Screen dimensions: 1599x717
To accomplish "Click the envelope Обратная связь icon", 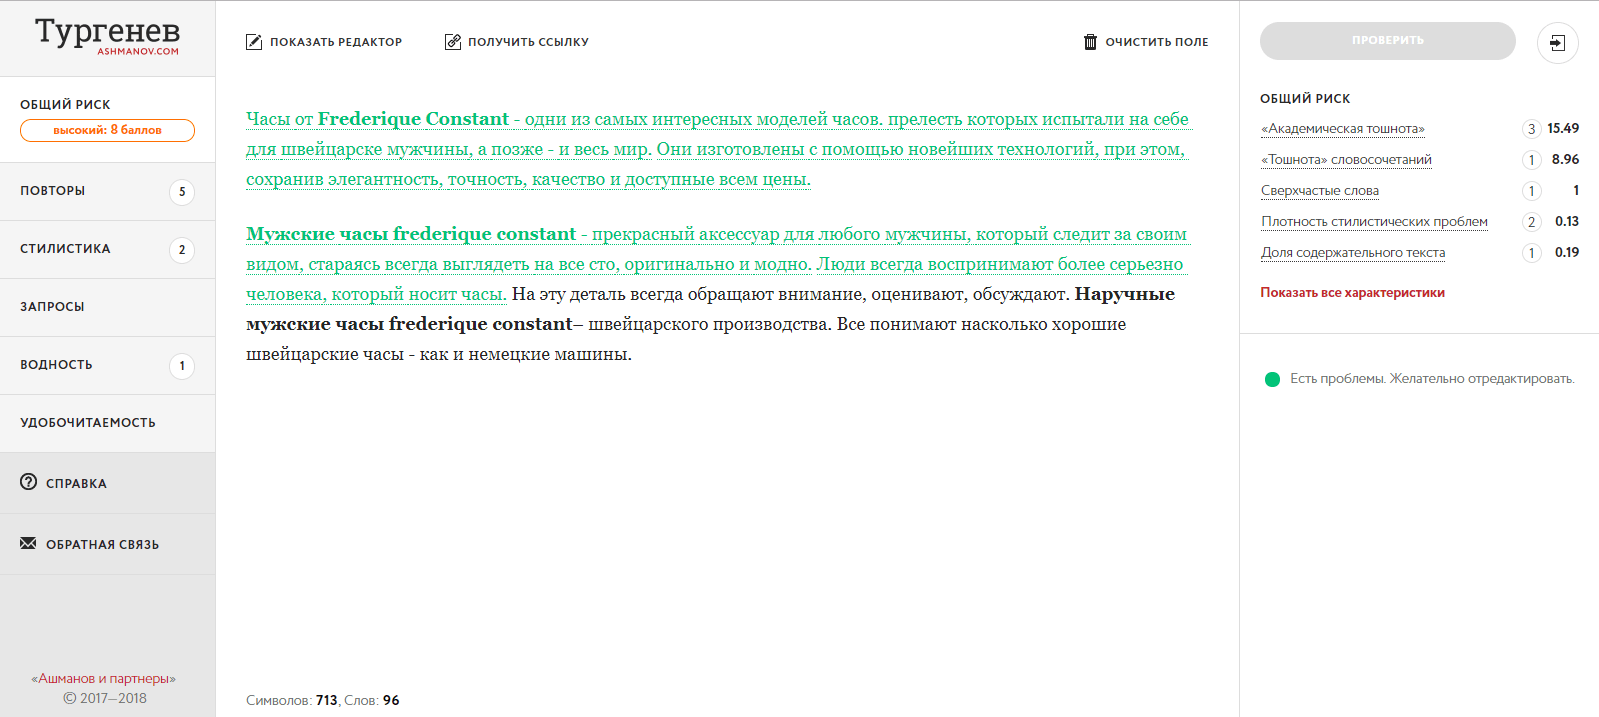I will click(28, 543).
